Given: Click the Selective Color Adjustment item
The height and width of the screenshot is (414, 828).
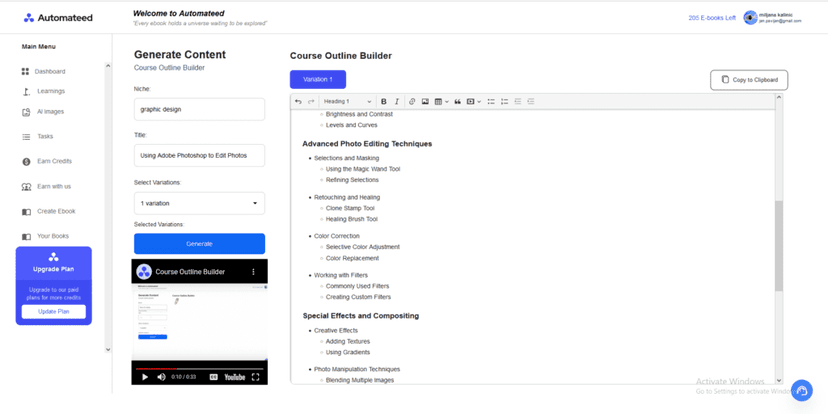Looking at the screenshot, I should tap(363, 247).
